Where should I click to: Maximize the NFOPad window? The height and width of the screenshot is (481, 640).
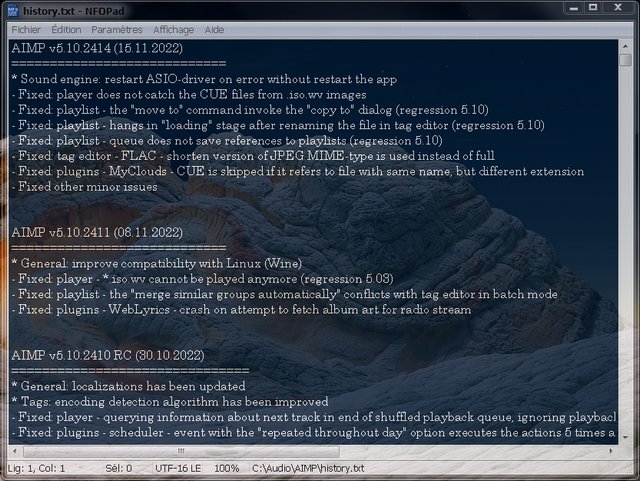(x=593, y=8)
